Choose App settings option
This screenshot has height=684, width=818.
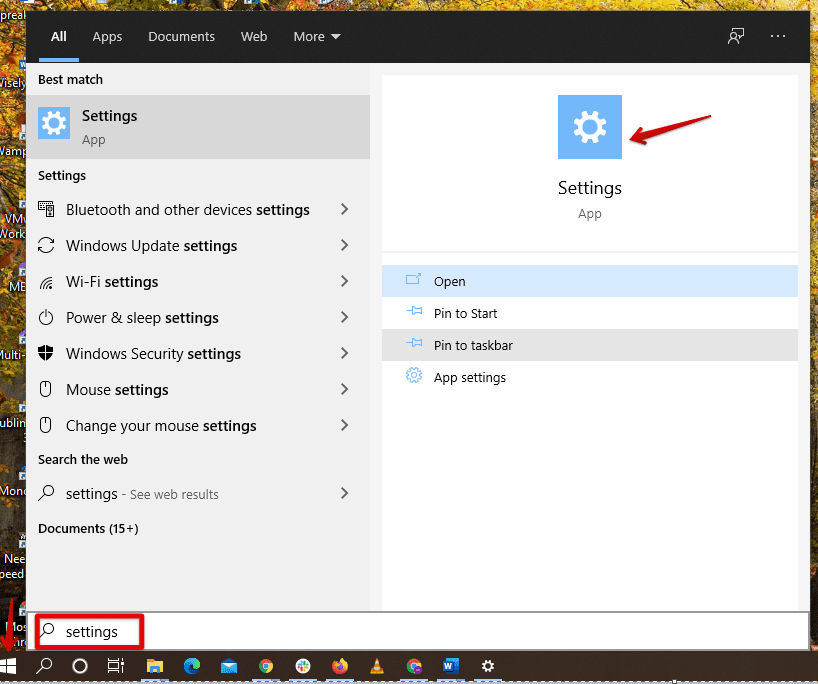590,377
